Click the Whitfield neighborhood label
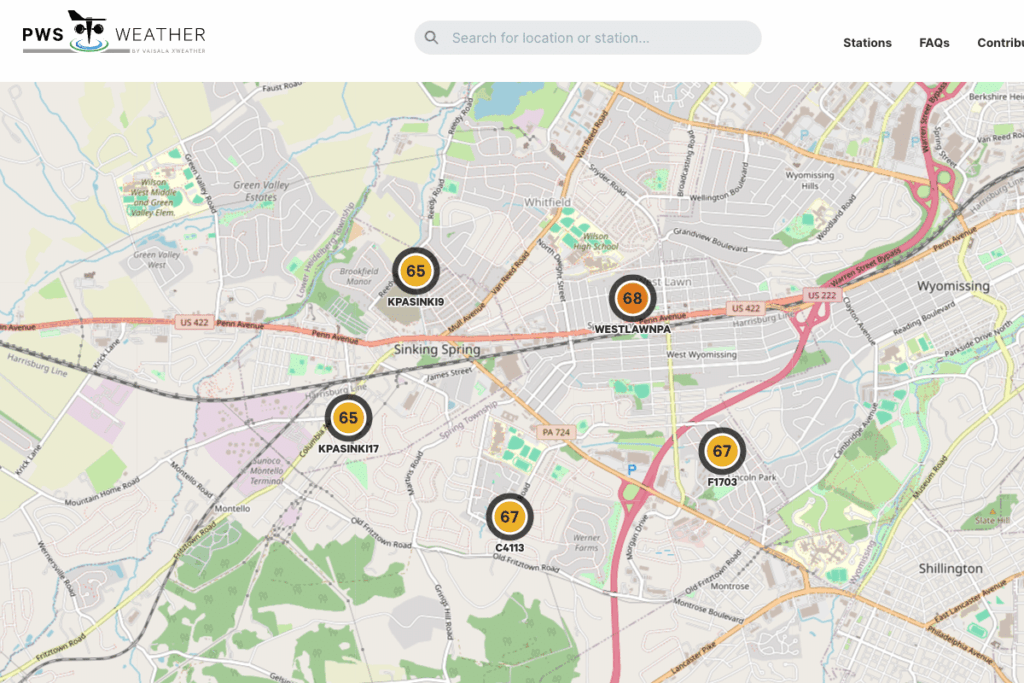This screenshot has width=1024, height=683. (x=547, y=202)
